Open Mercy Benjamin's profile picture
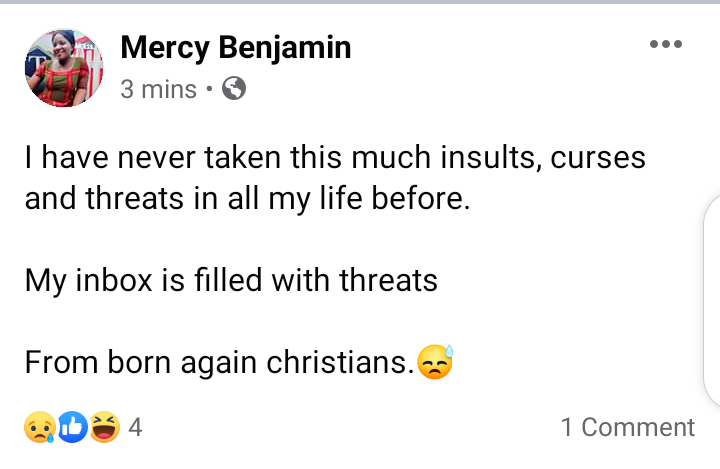This screenshot has width=720, height=469. 66,68
